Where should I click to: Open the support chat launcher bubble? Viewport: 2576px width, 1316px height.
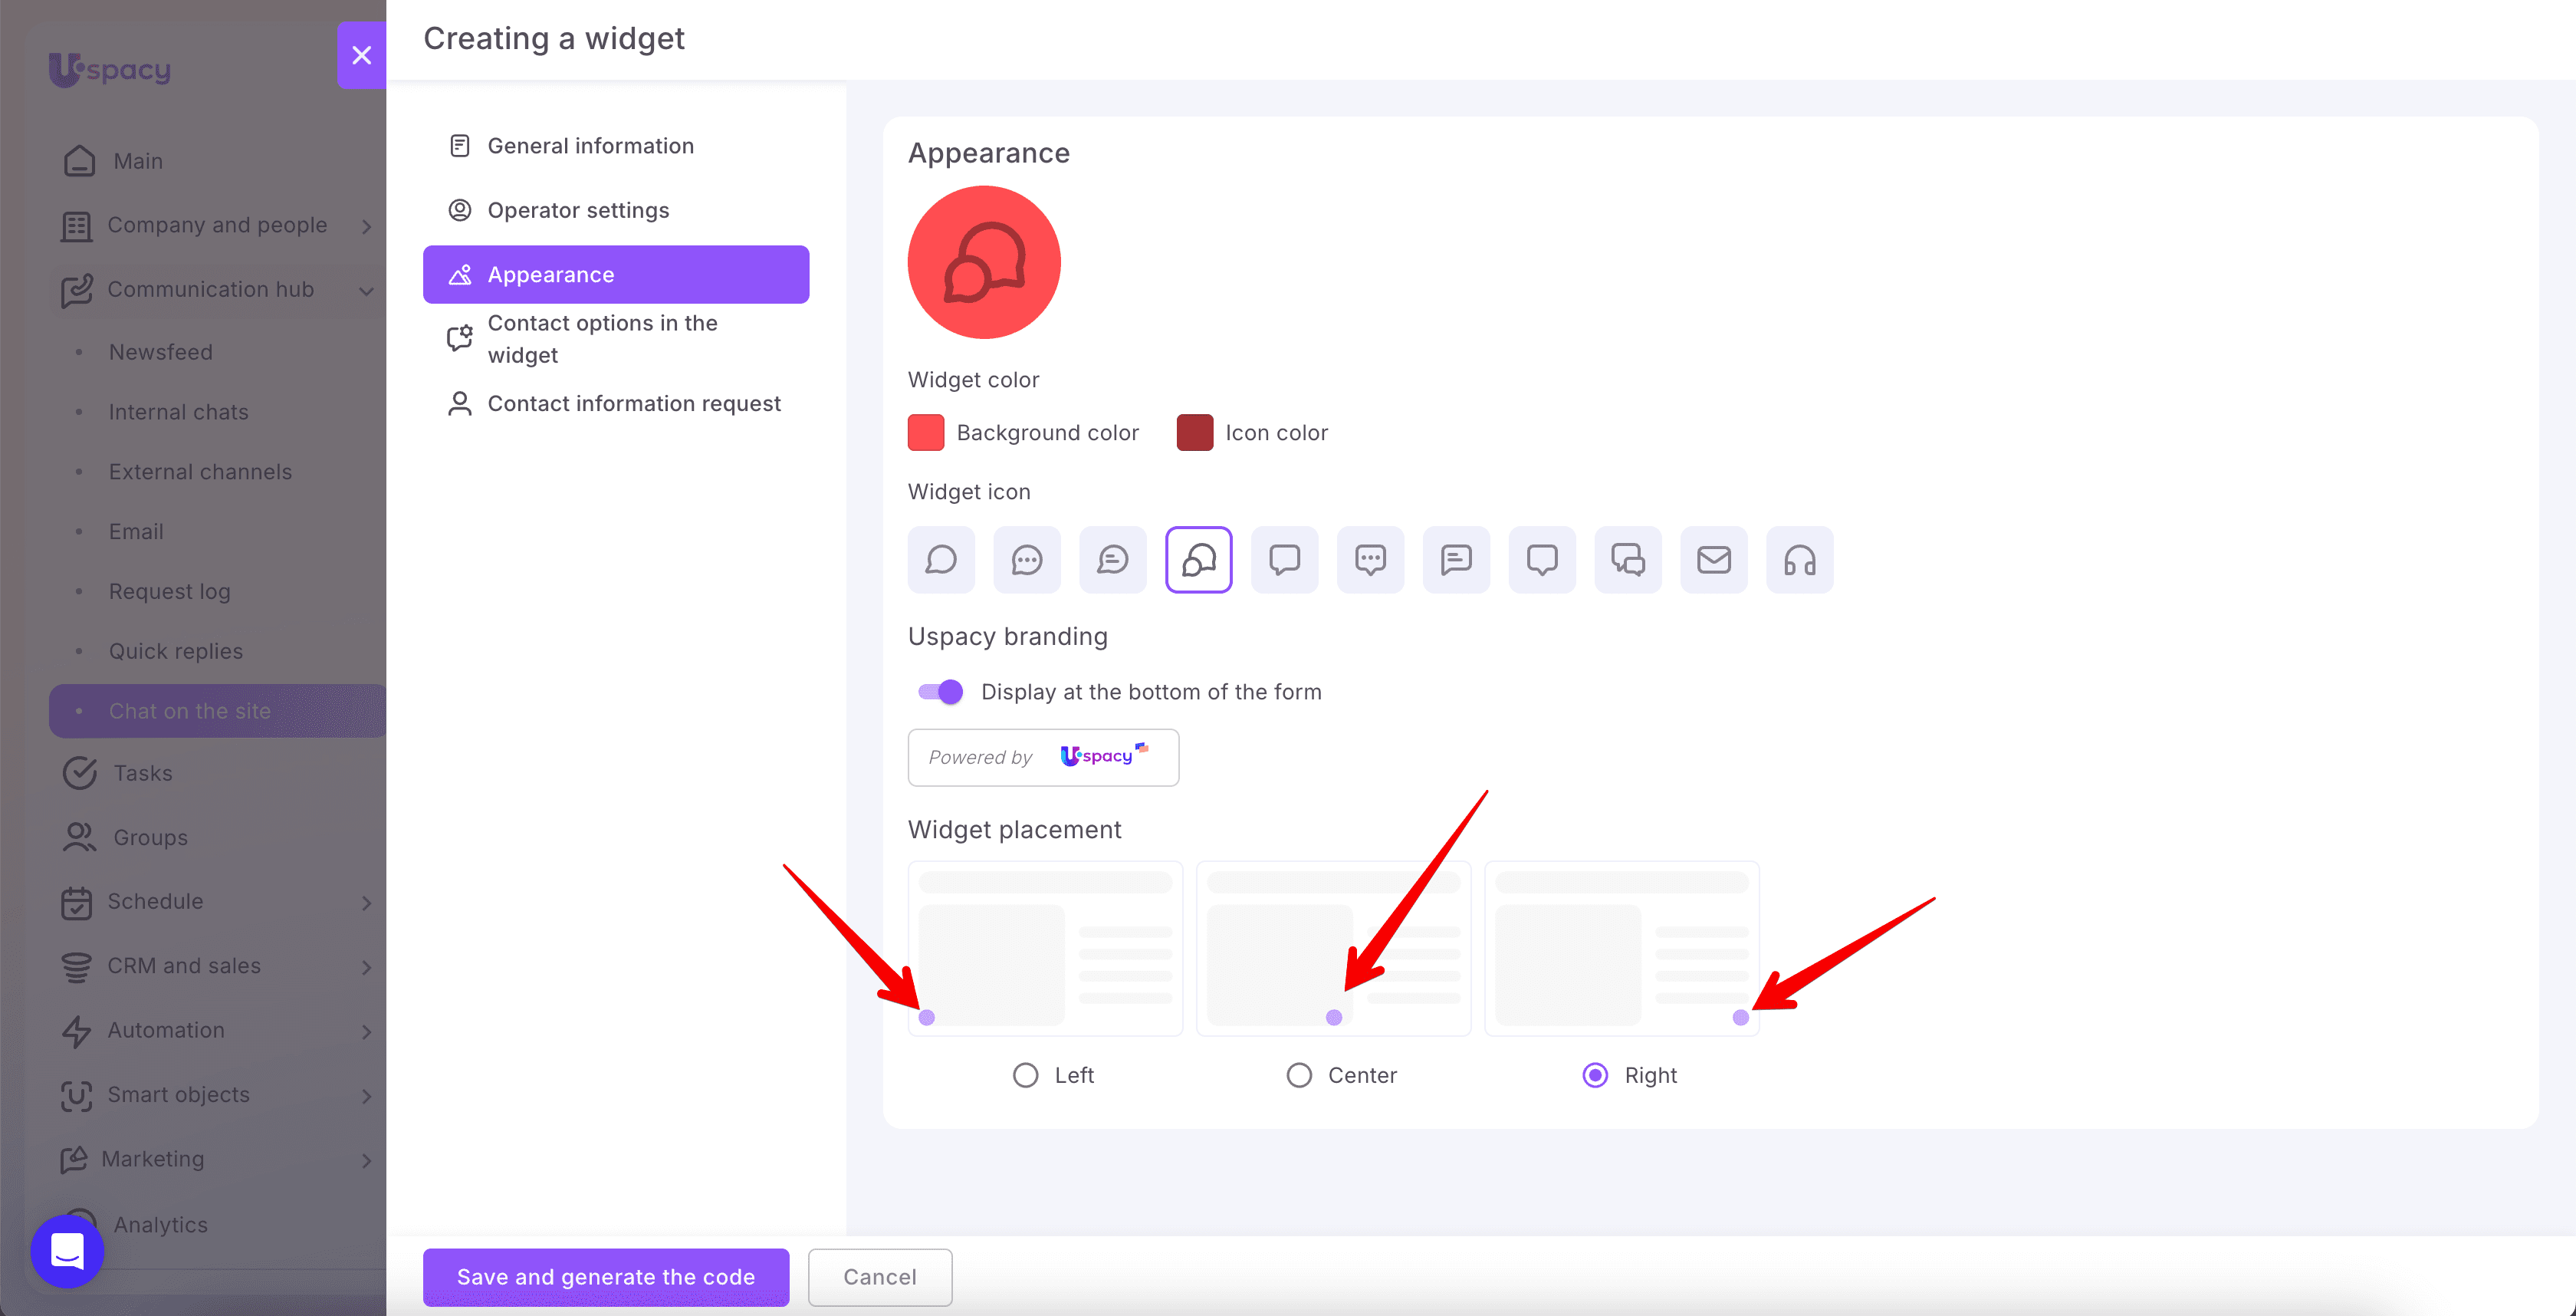(68, 1251)
